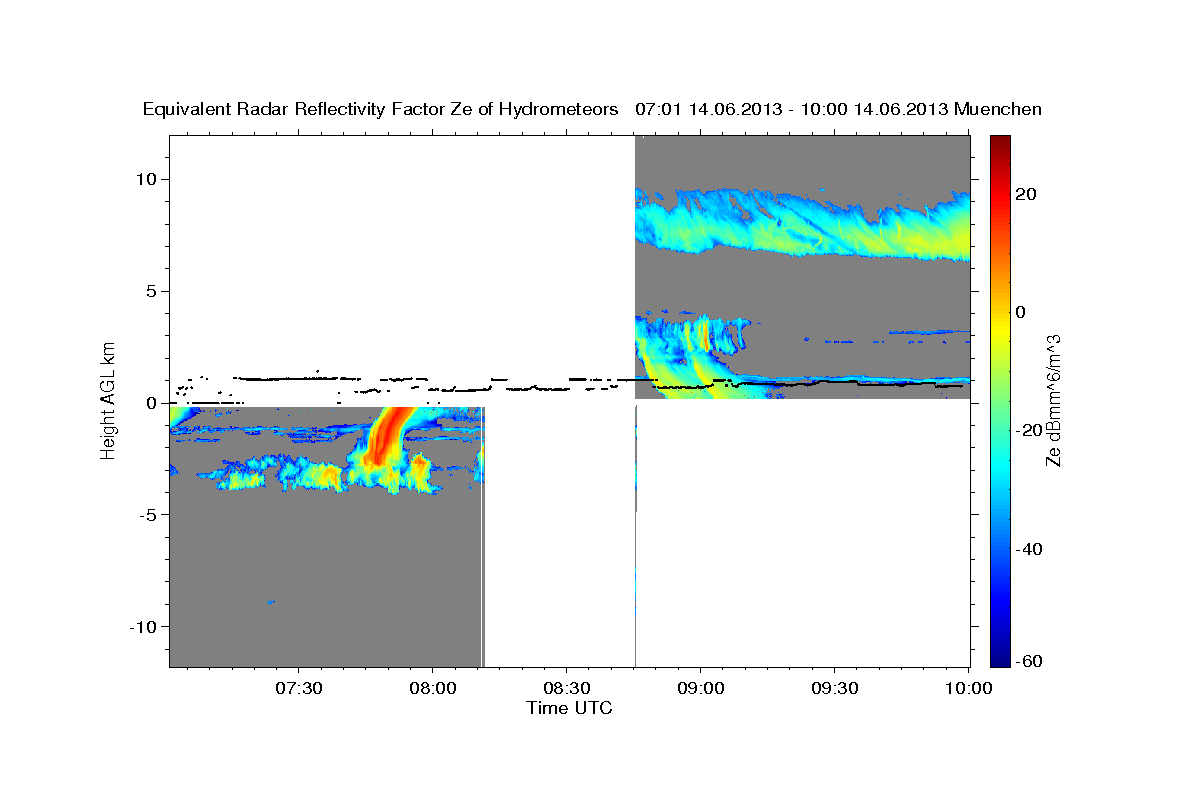The width and height of the screenshot is (1200, 800).
Task: Click the 09:30 time tick label
Action: [835, 688]
